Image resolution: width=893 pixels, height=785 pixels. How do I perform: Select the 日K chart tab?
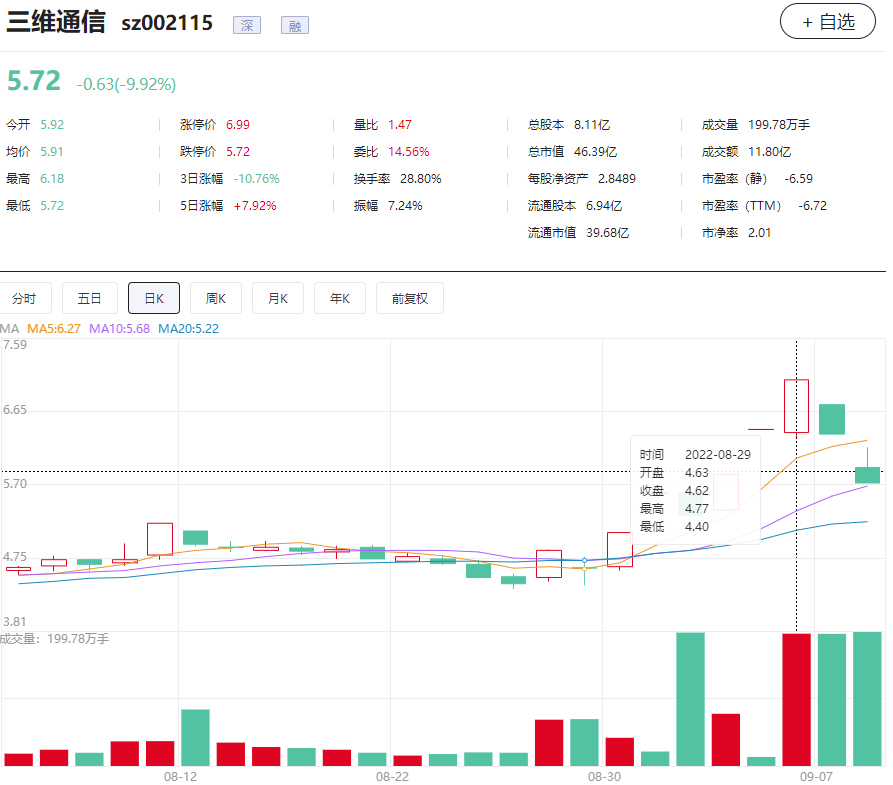tap(154, 298)
